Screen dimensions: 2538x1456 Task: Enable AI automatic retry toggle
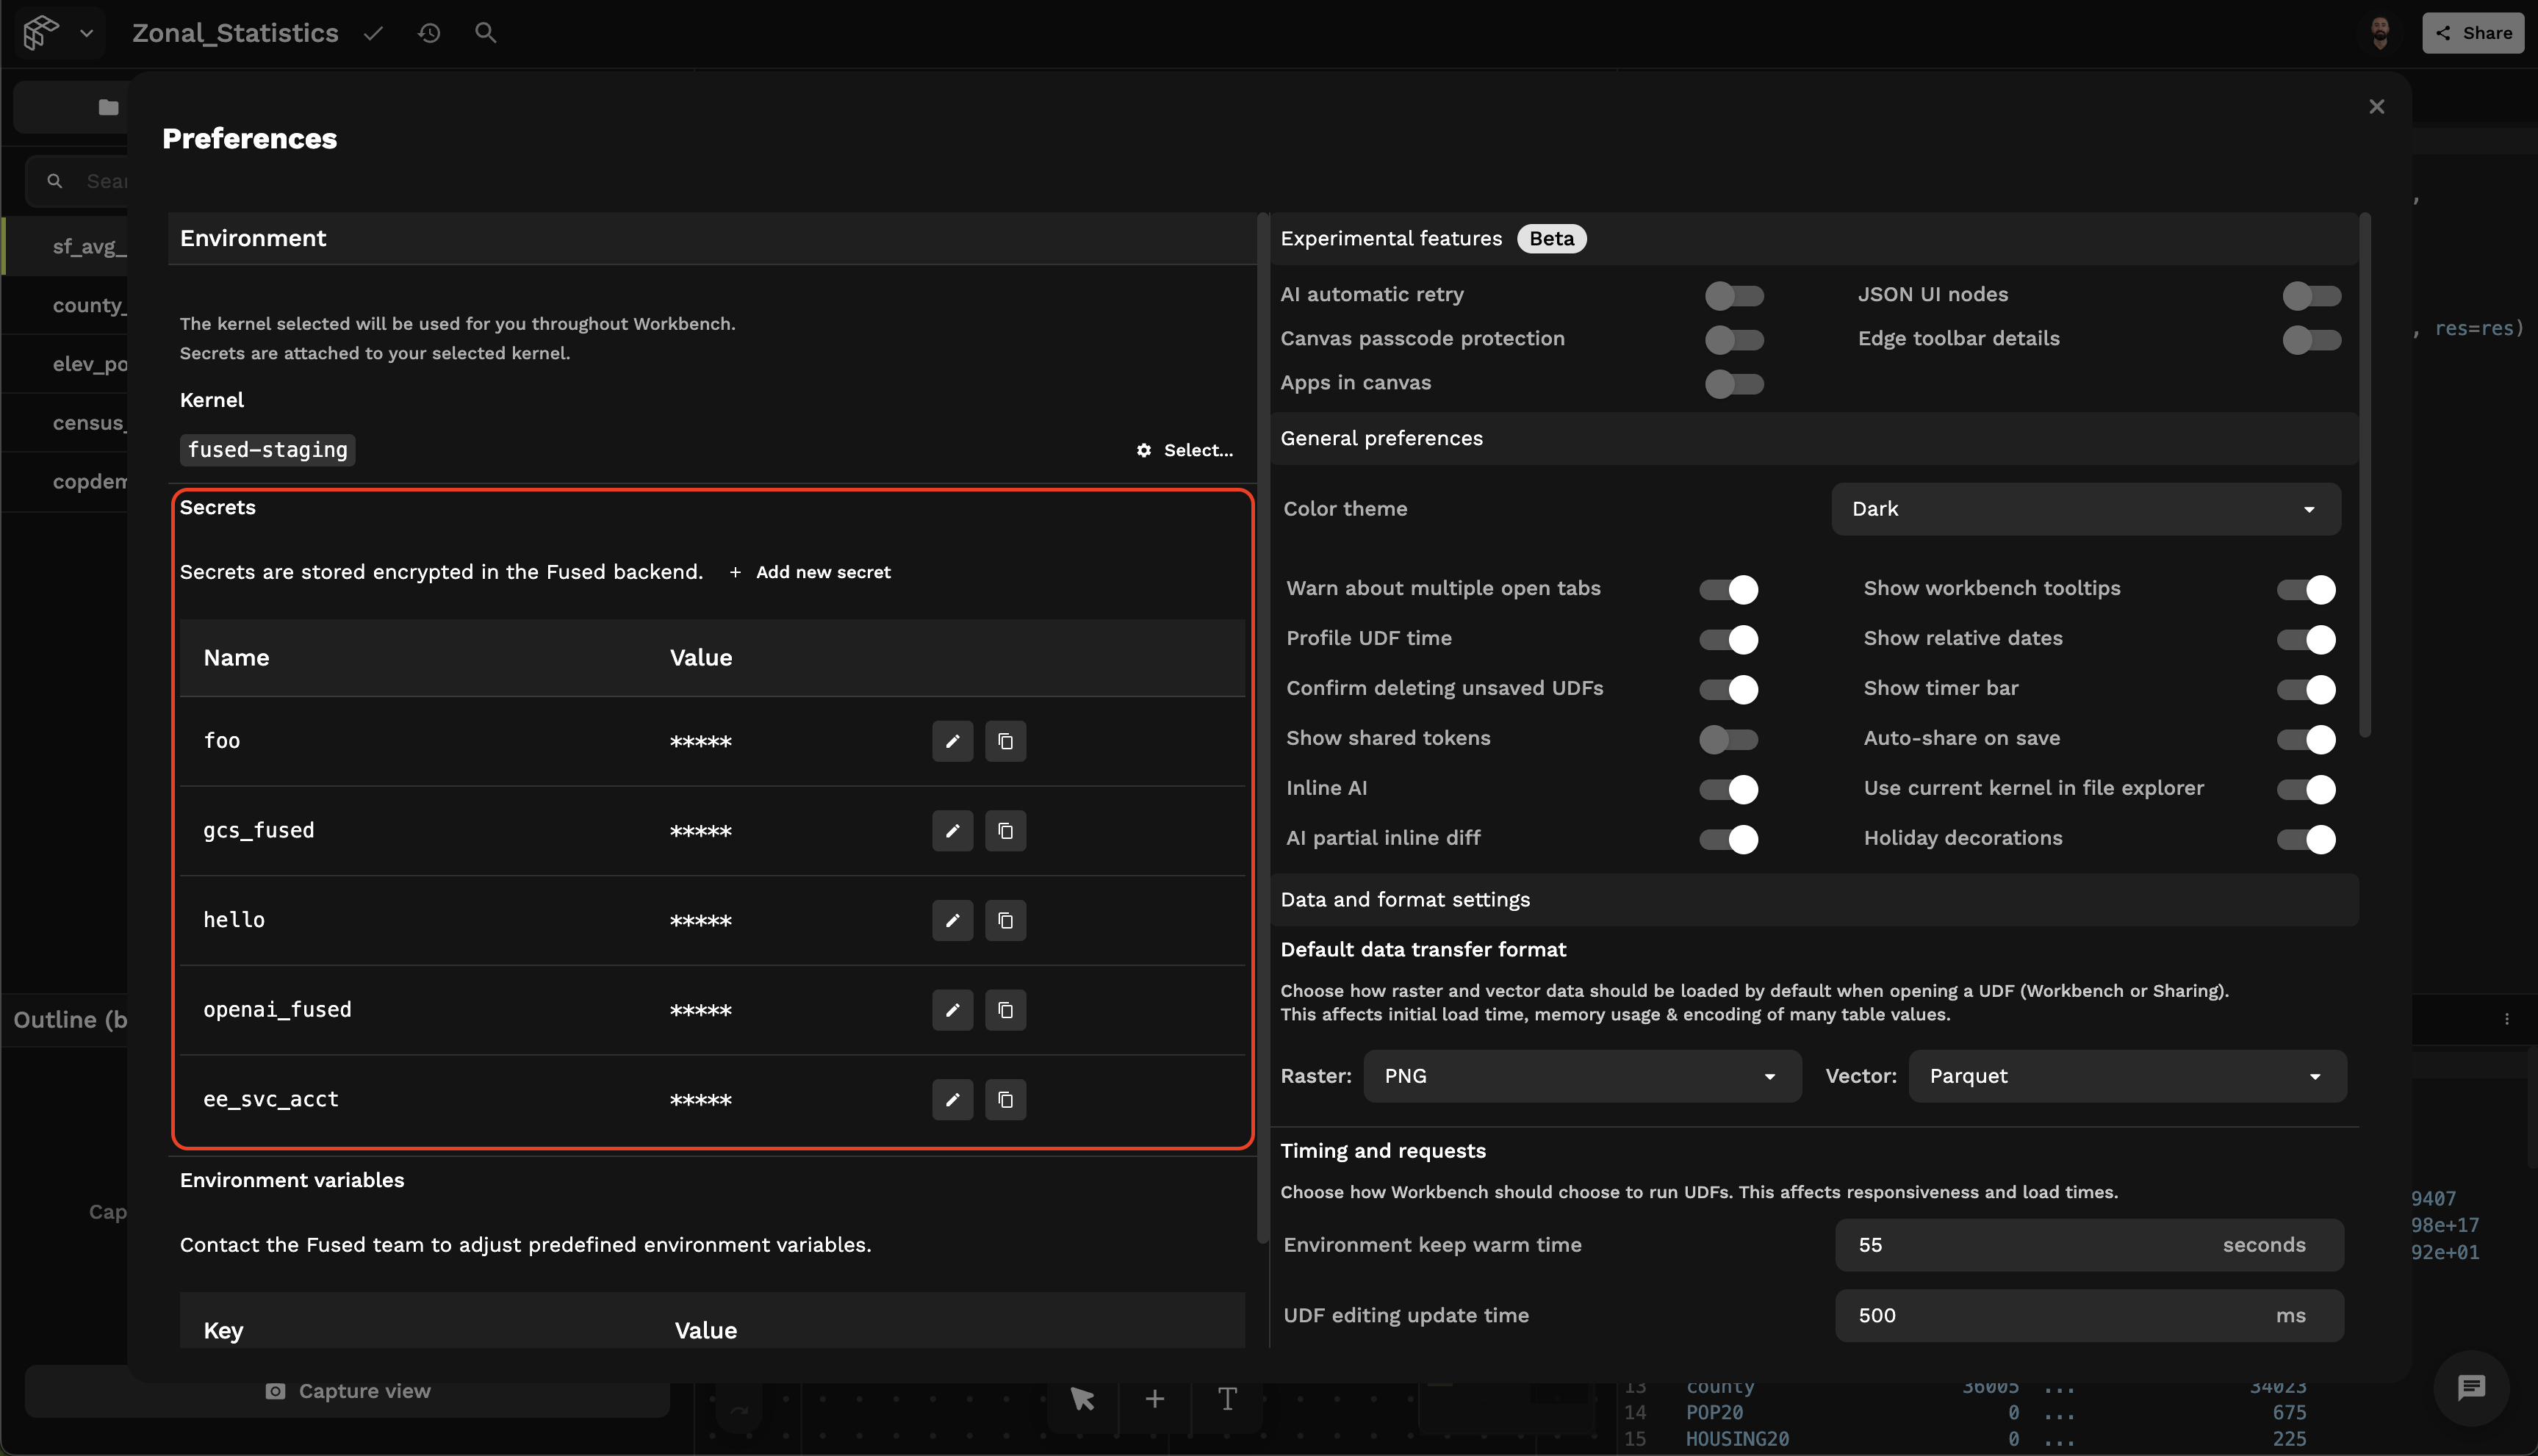coord(1734,295)
